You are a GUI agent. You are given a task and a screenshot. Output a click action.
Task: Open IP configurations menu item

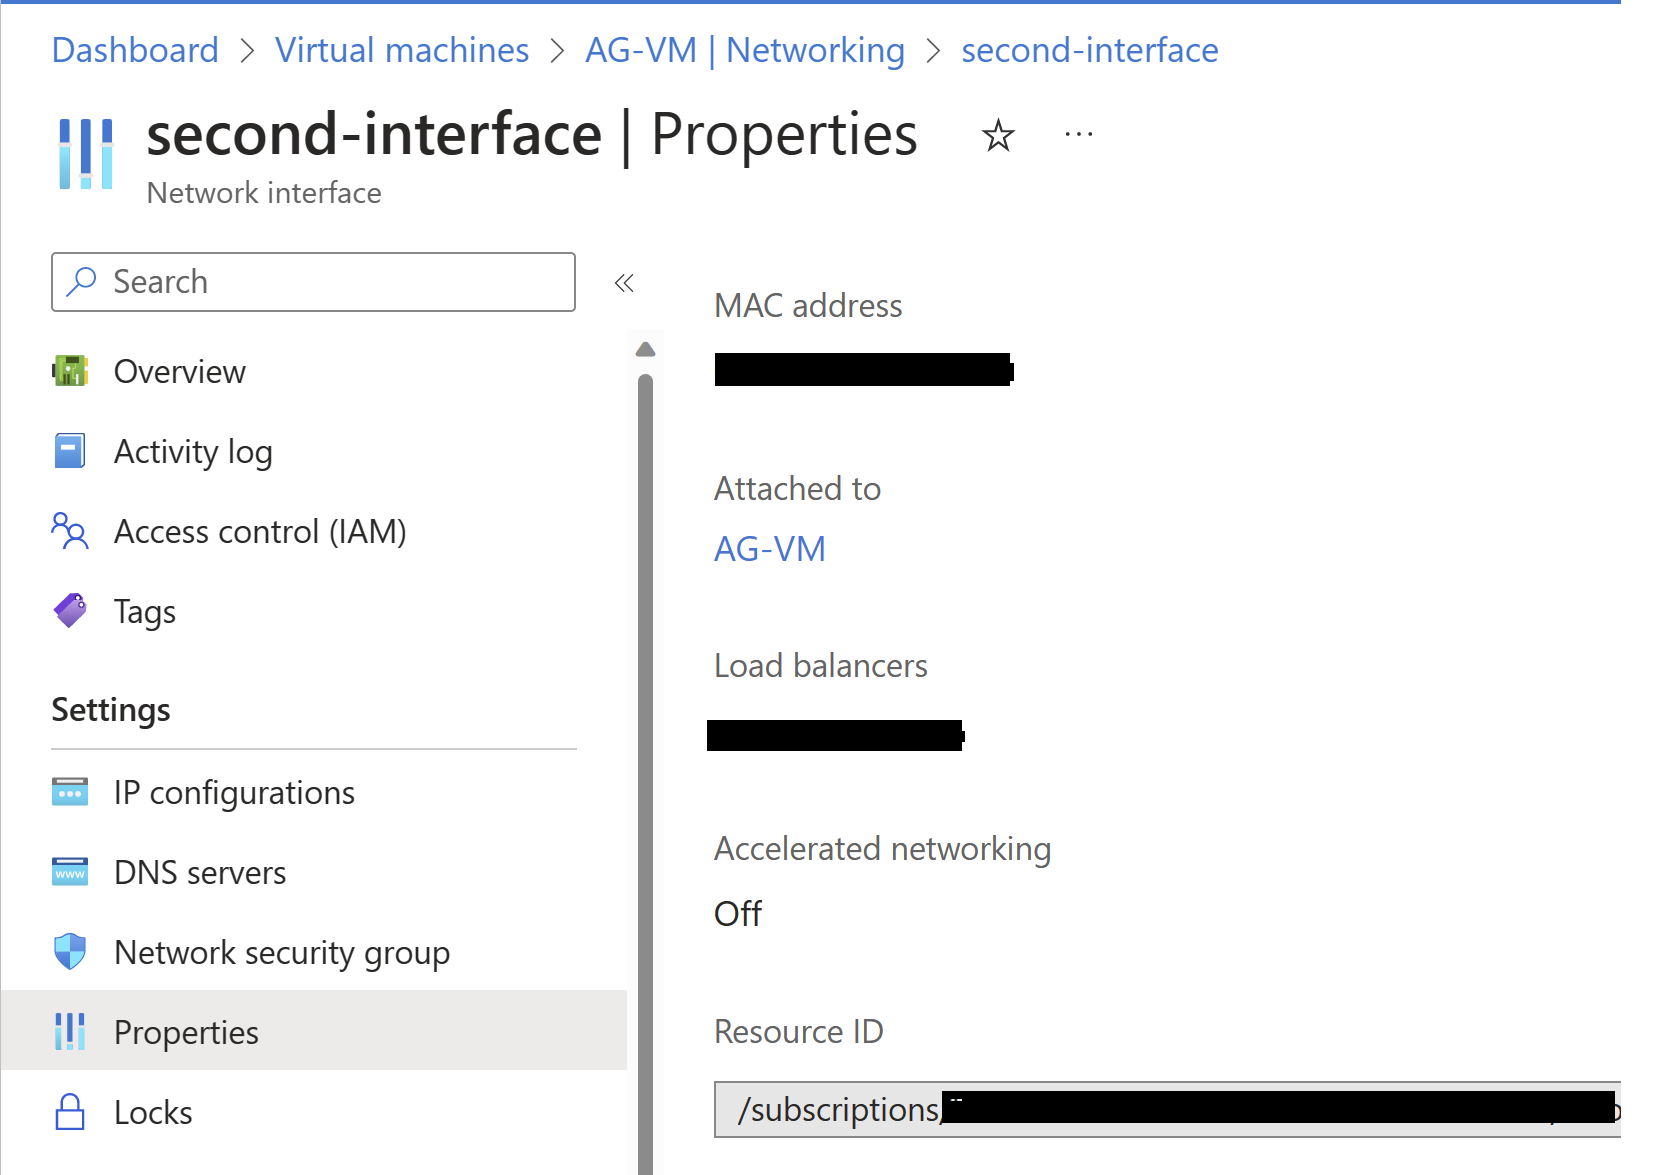click(314, 792)
